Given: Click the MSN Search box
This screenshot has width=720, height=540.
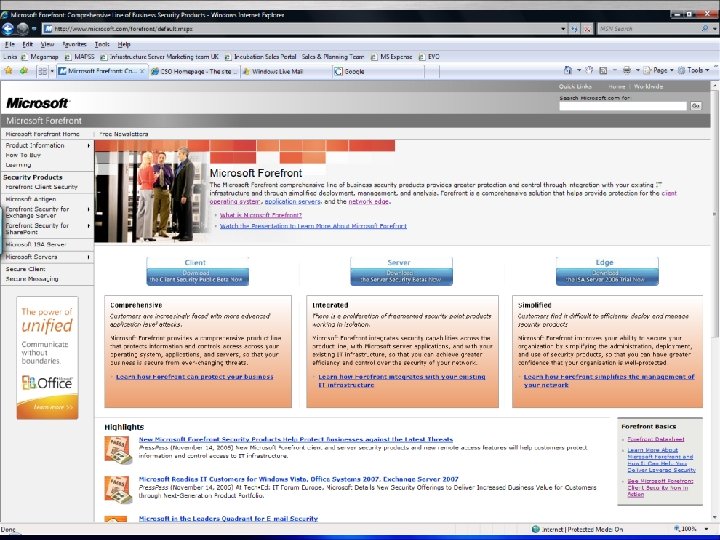Looking at the screenshot, I should (650, 28).
